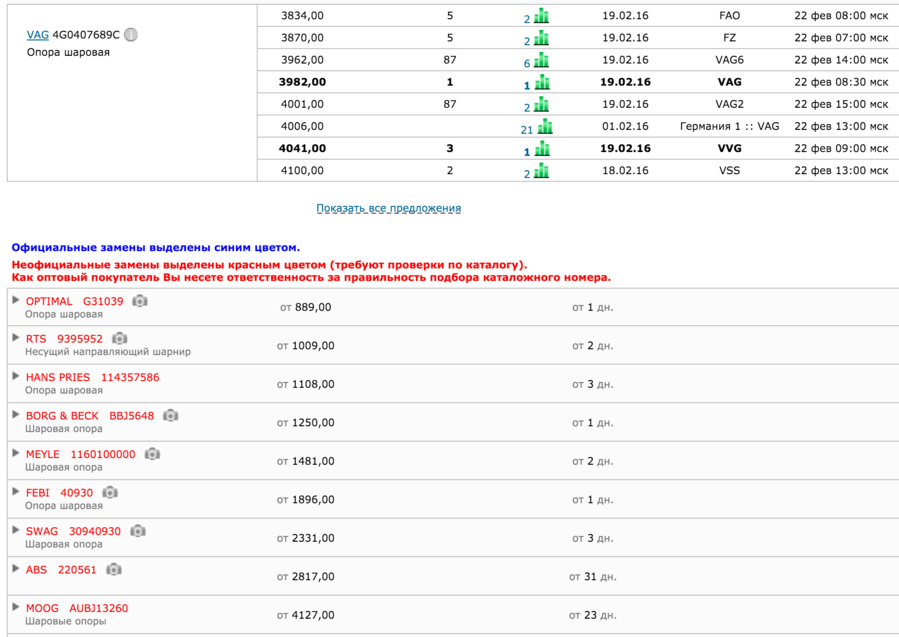Select bold price 4041,00
The width and height of the screenshot is (899, 637).
point(302,148)
